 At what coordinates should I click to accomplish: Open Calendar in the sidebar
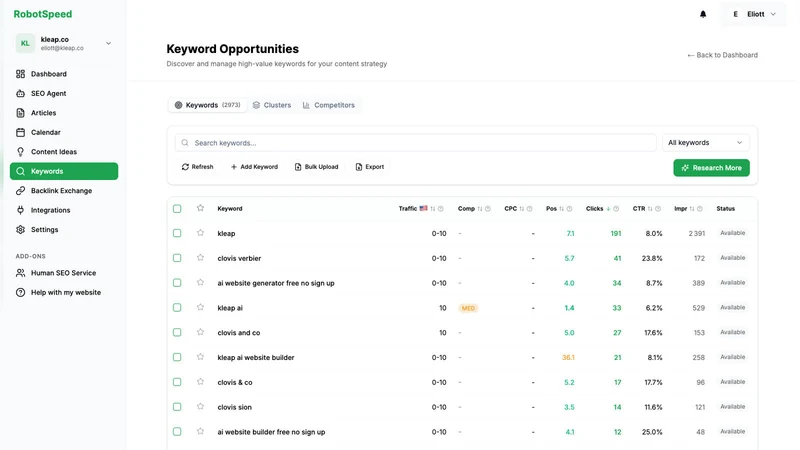click(x=64, y=132)
